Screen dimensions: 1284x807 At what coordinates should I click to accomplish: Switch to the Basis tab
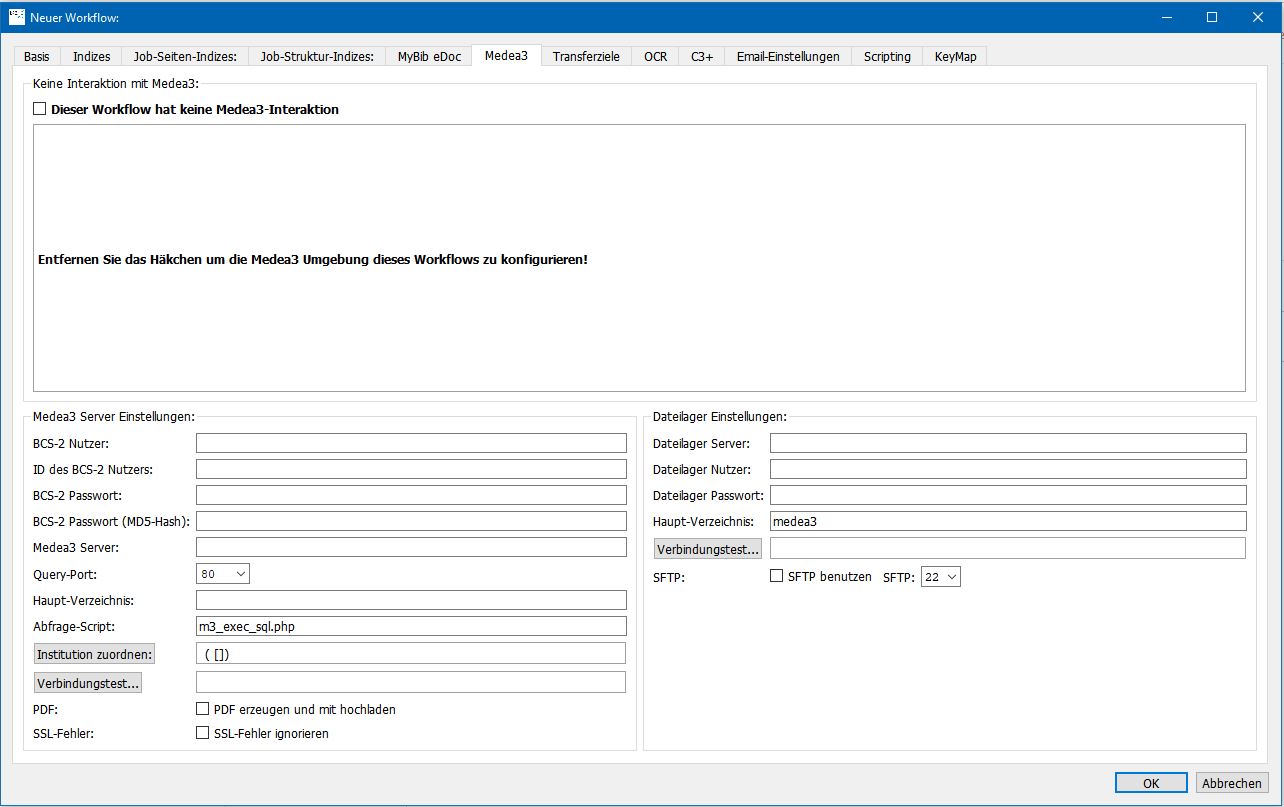coord(36,57)
